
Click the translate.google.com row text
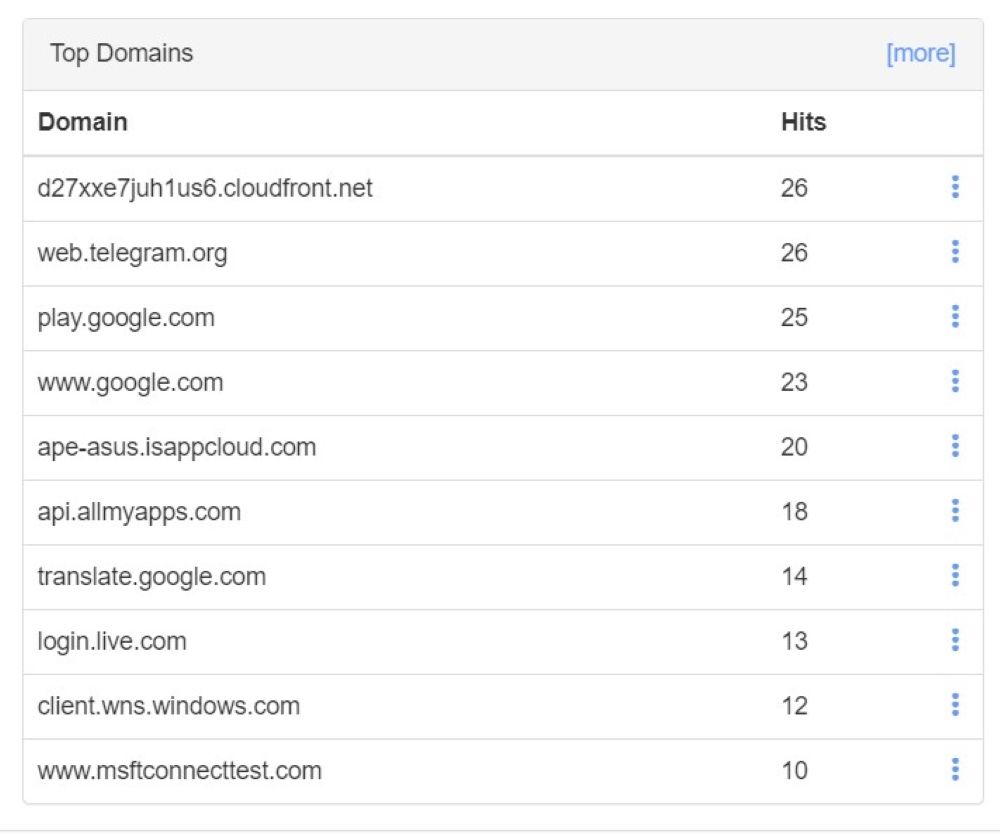click(151, 577)
